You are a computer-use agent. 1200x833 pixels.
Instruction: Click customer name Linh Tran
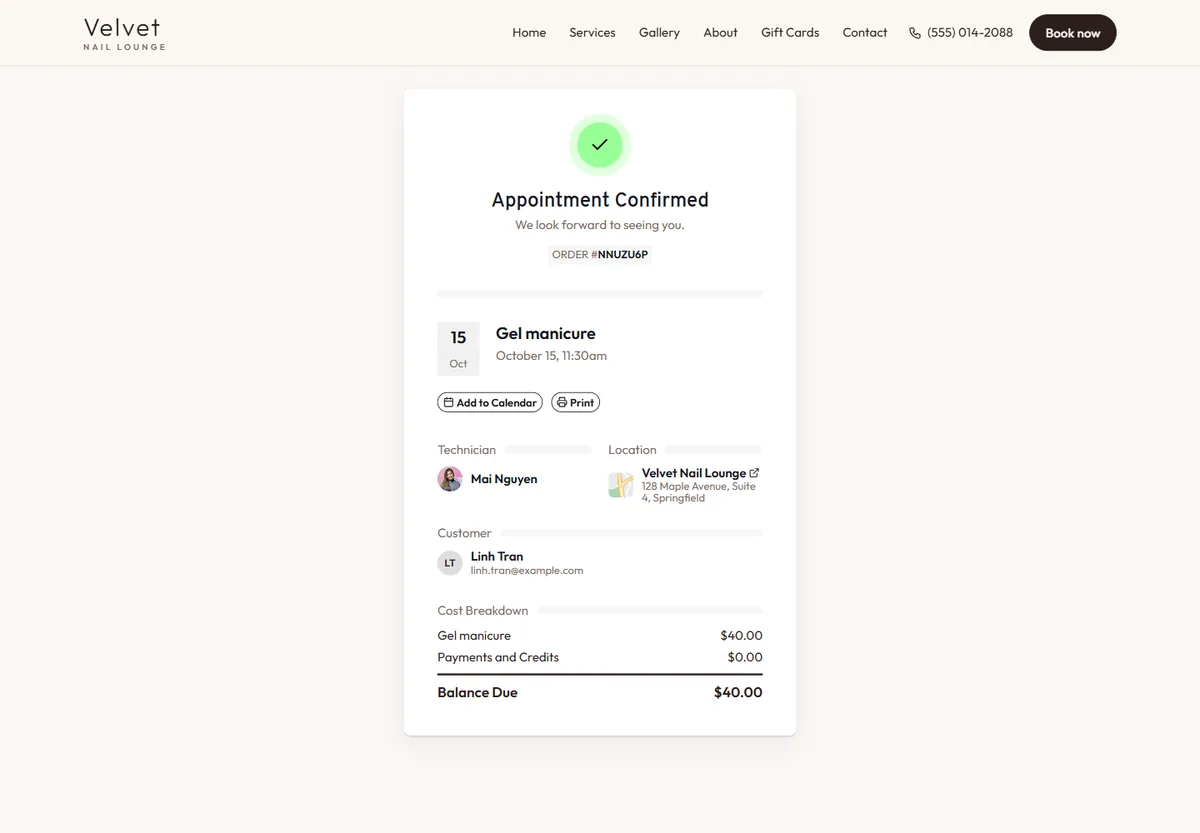(x=497, y=556)
